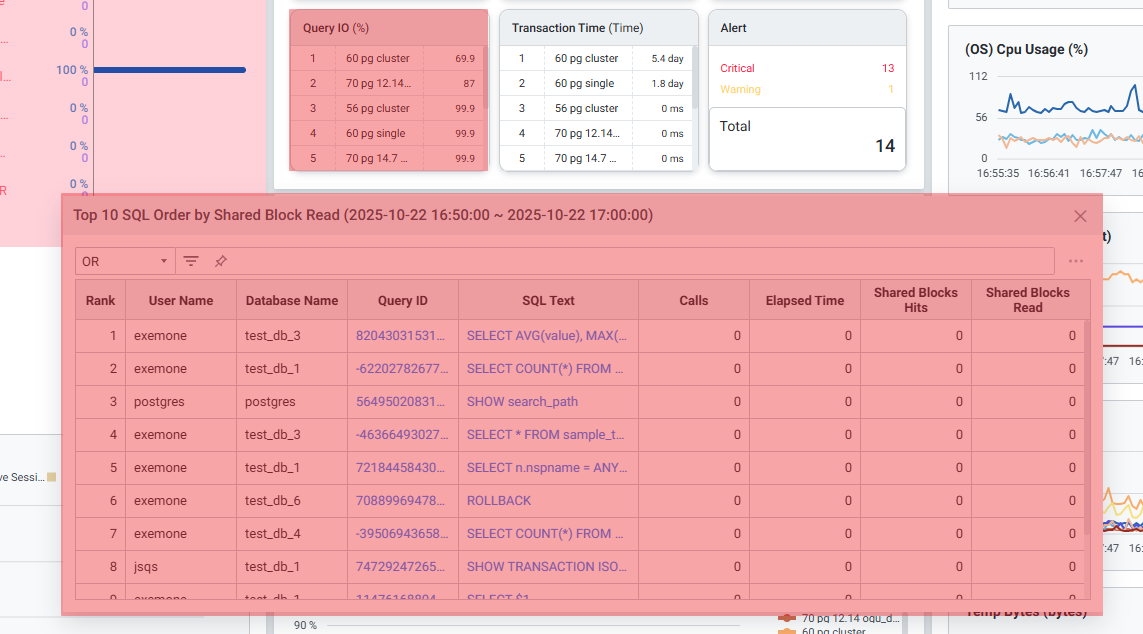
Task: Click the Critical alert count
Action: (x=887, y=68)
